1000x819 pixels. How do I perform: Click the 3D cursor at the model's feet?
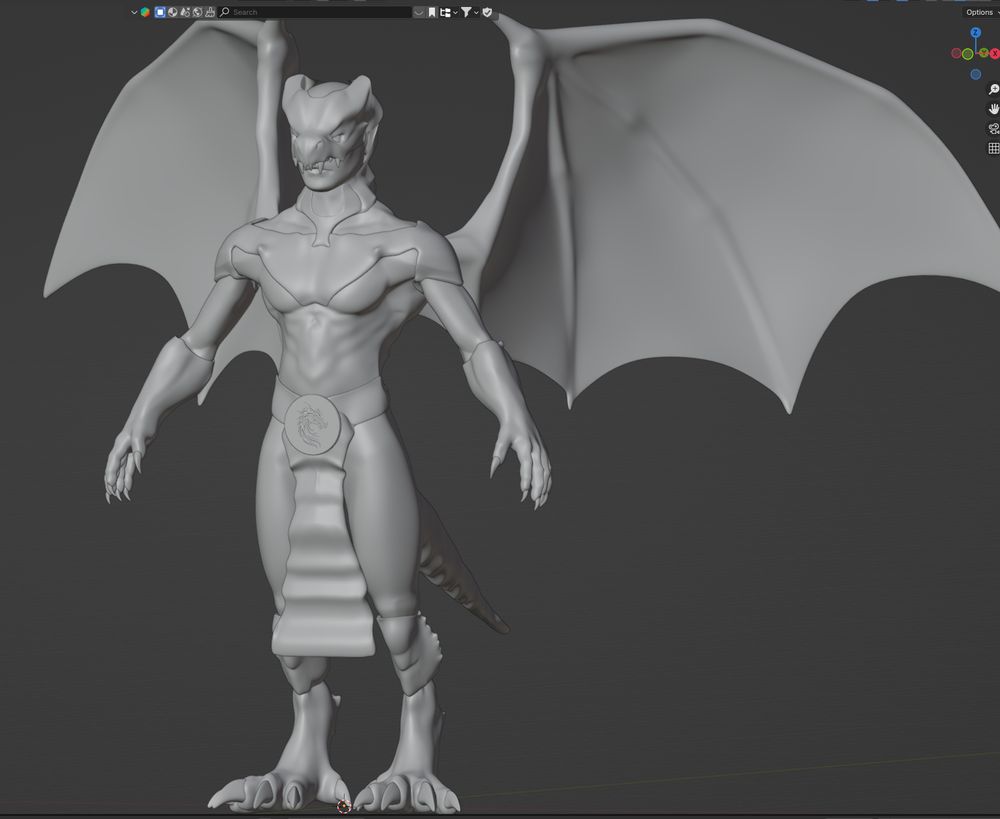pos(344,807)
